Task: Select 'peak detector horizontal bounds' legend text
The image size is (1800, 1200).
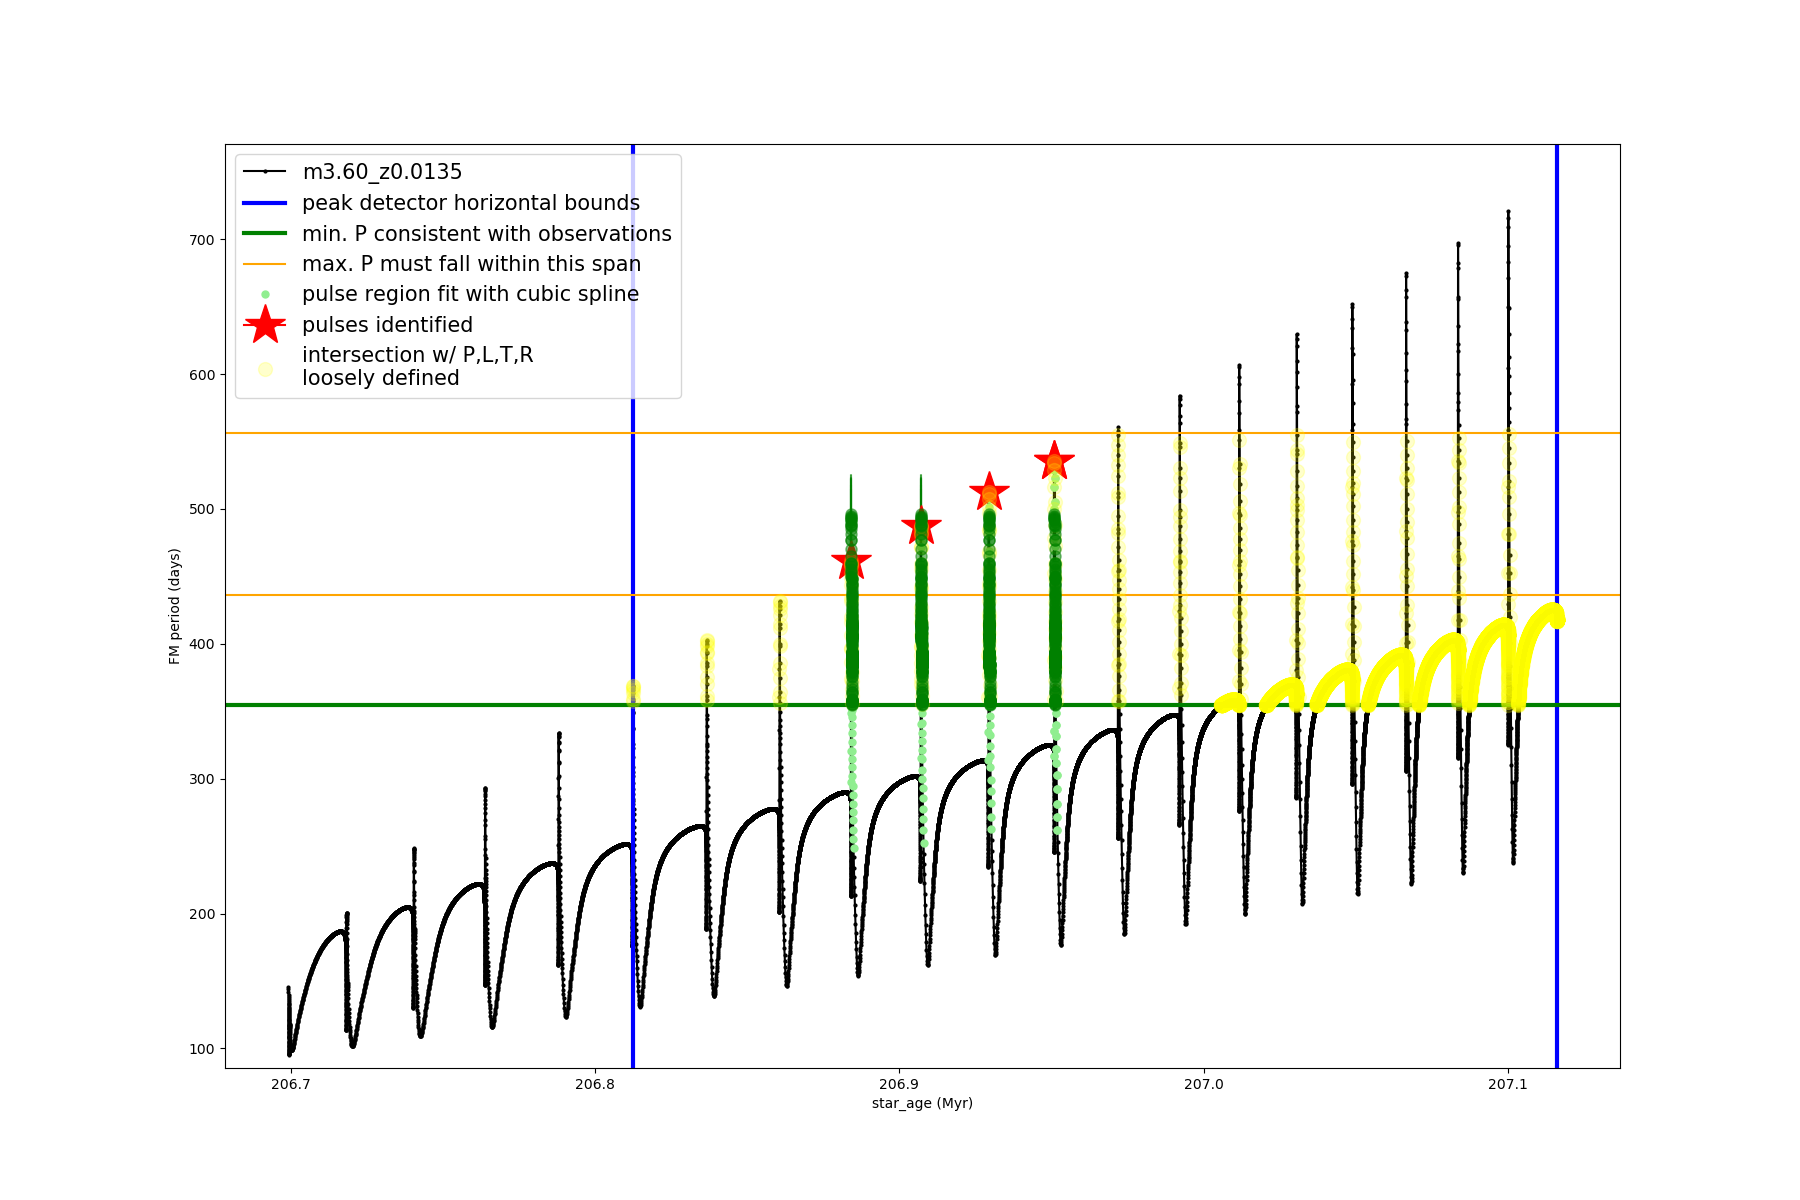Action: [x=470, y=203]
